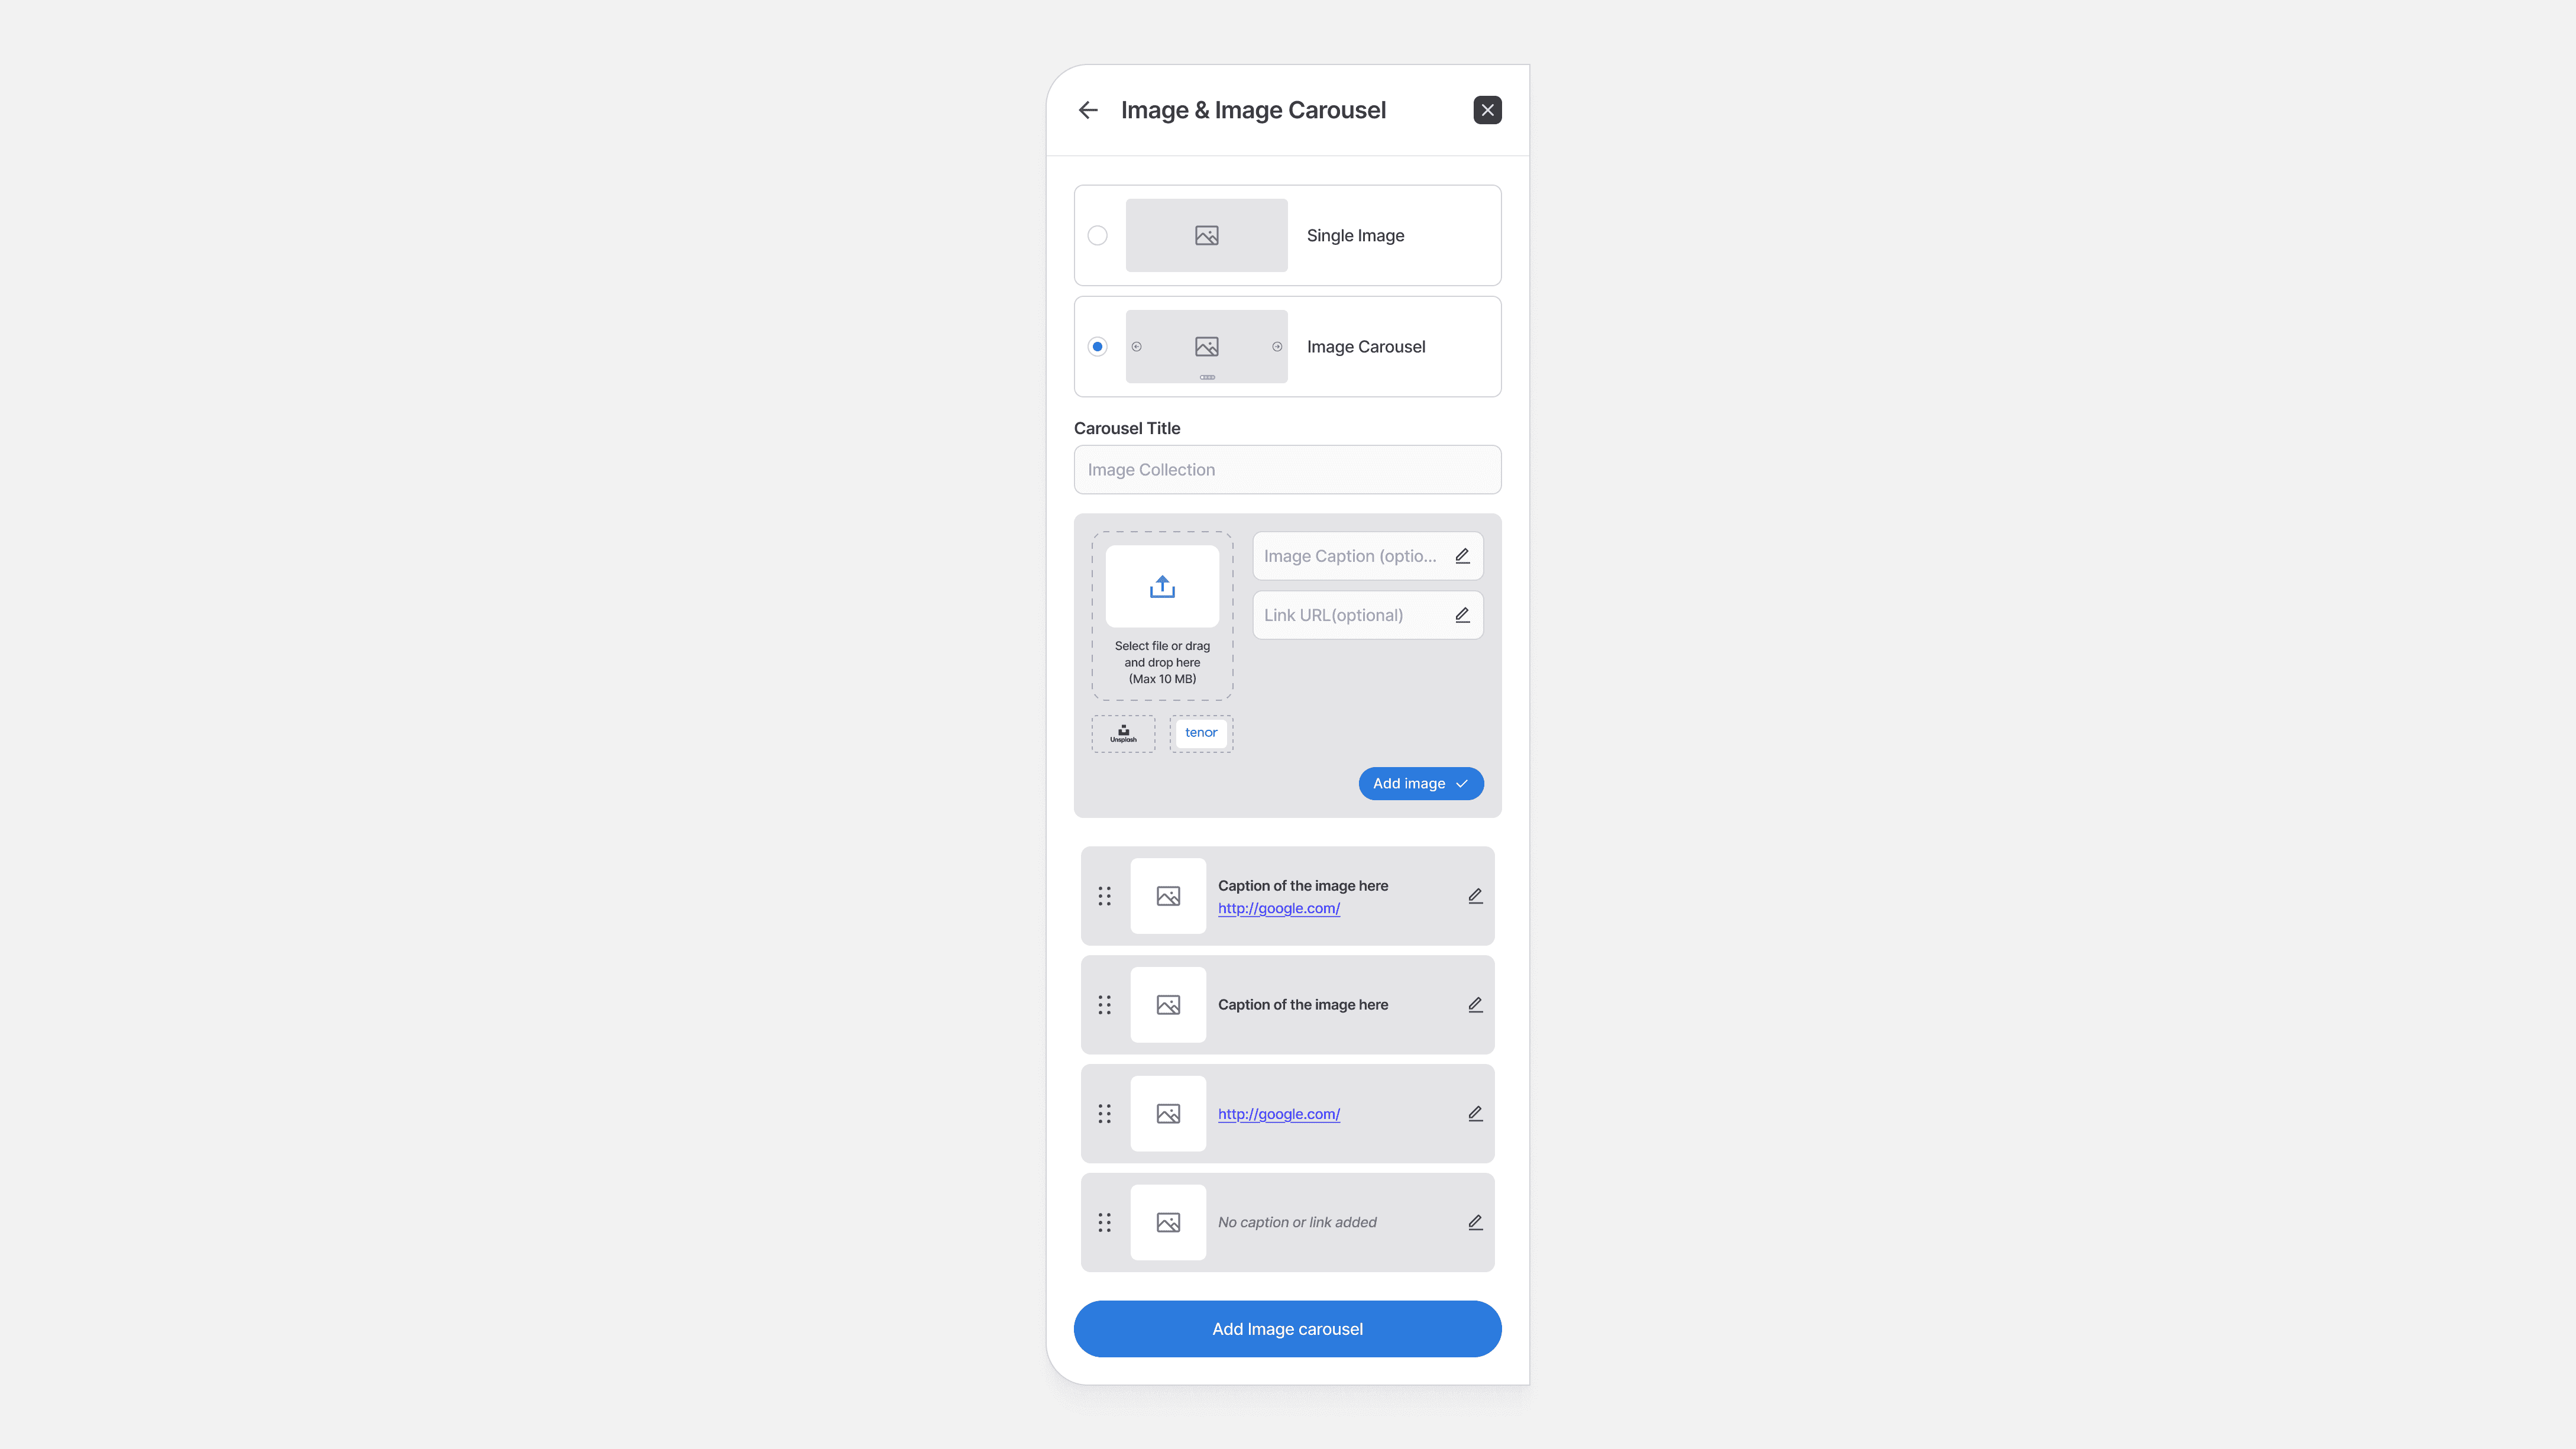
Task: Choose tenor as image source
Action: point(1201,733)
